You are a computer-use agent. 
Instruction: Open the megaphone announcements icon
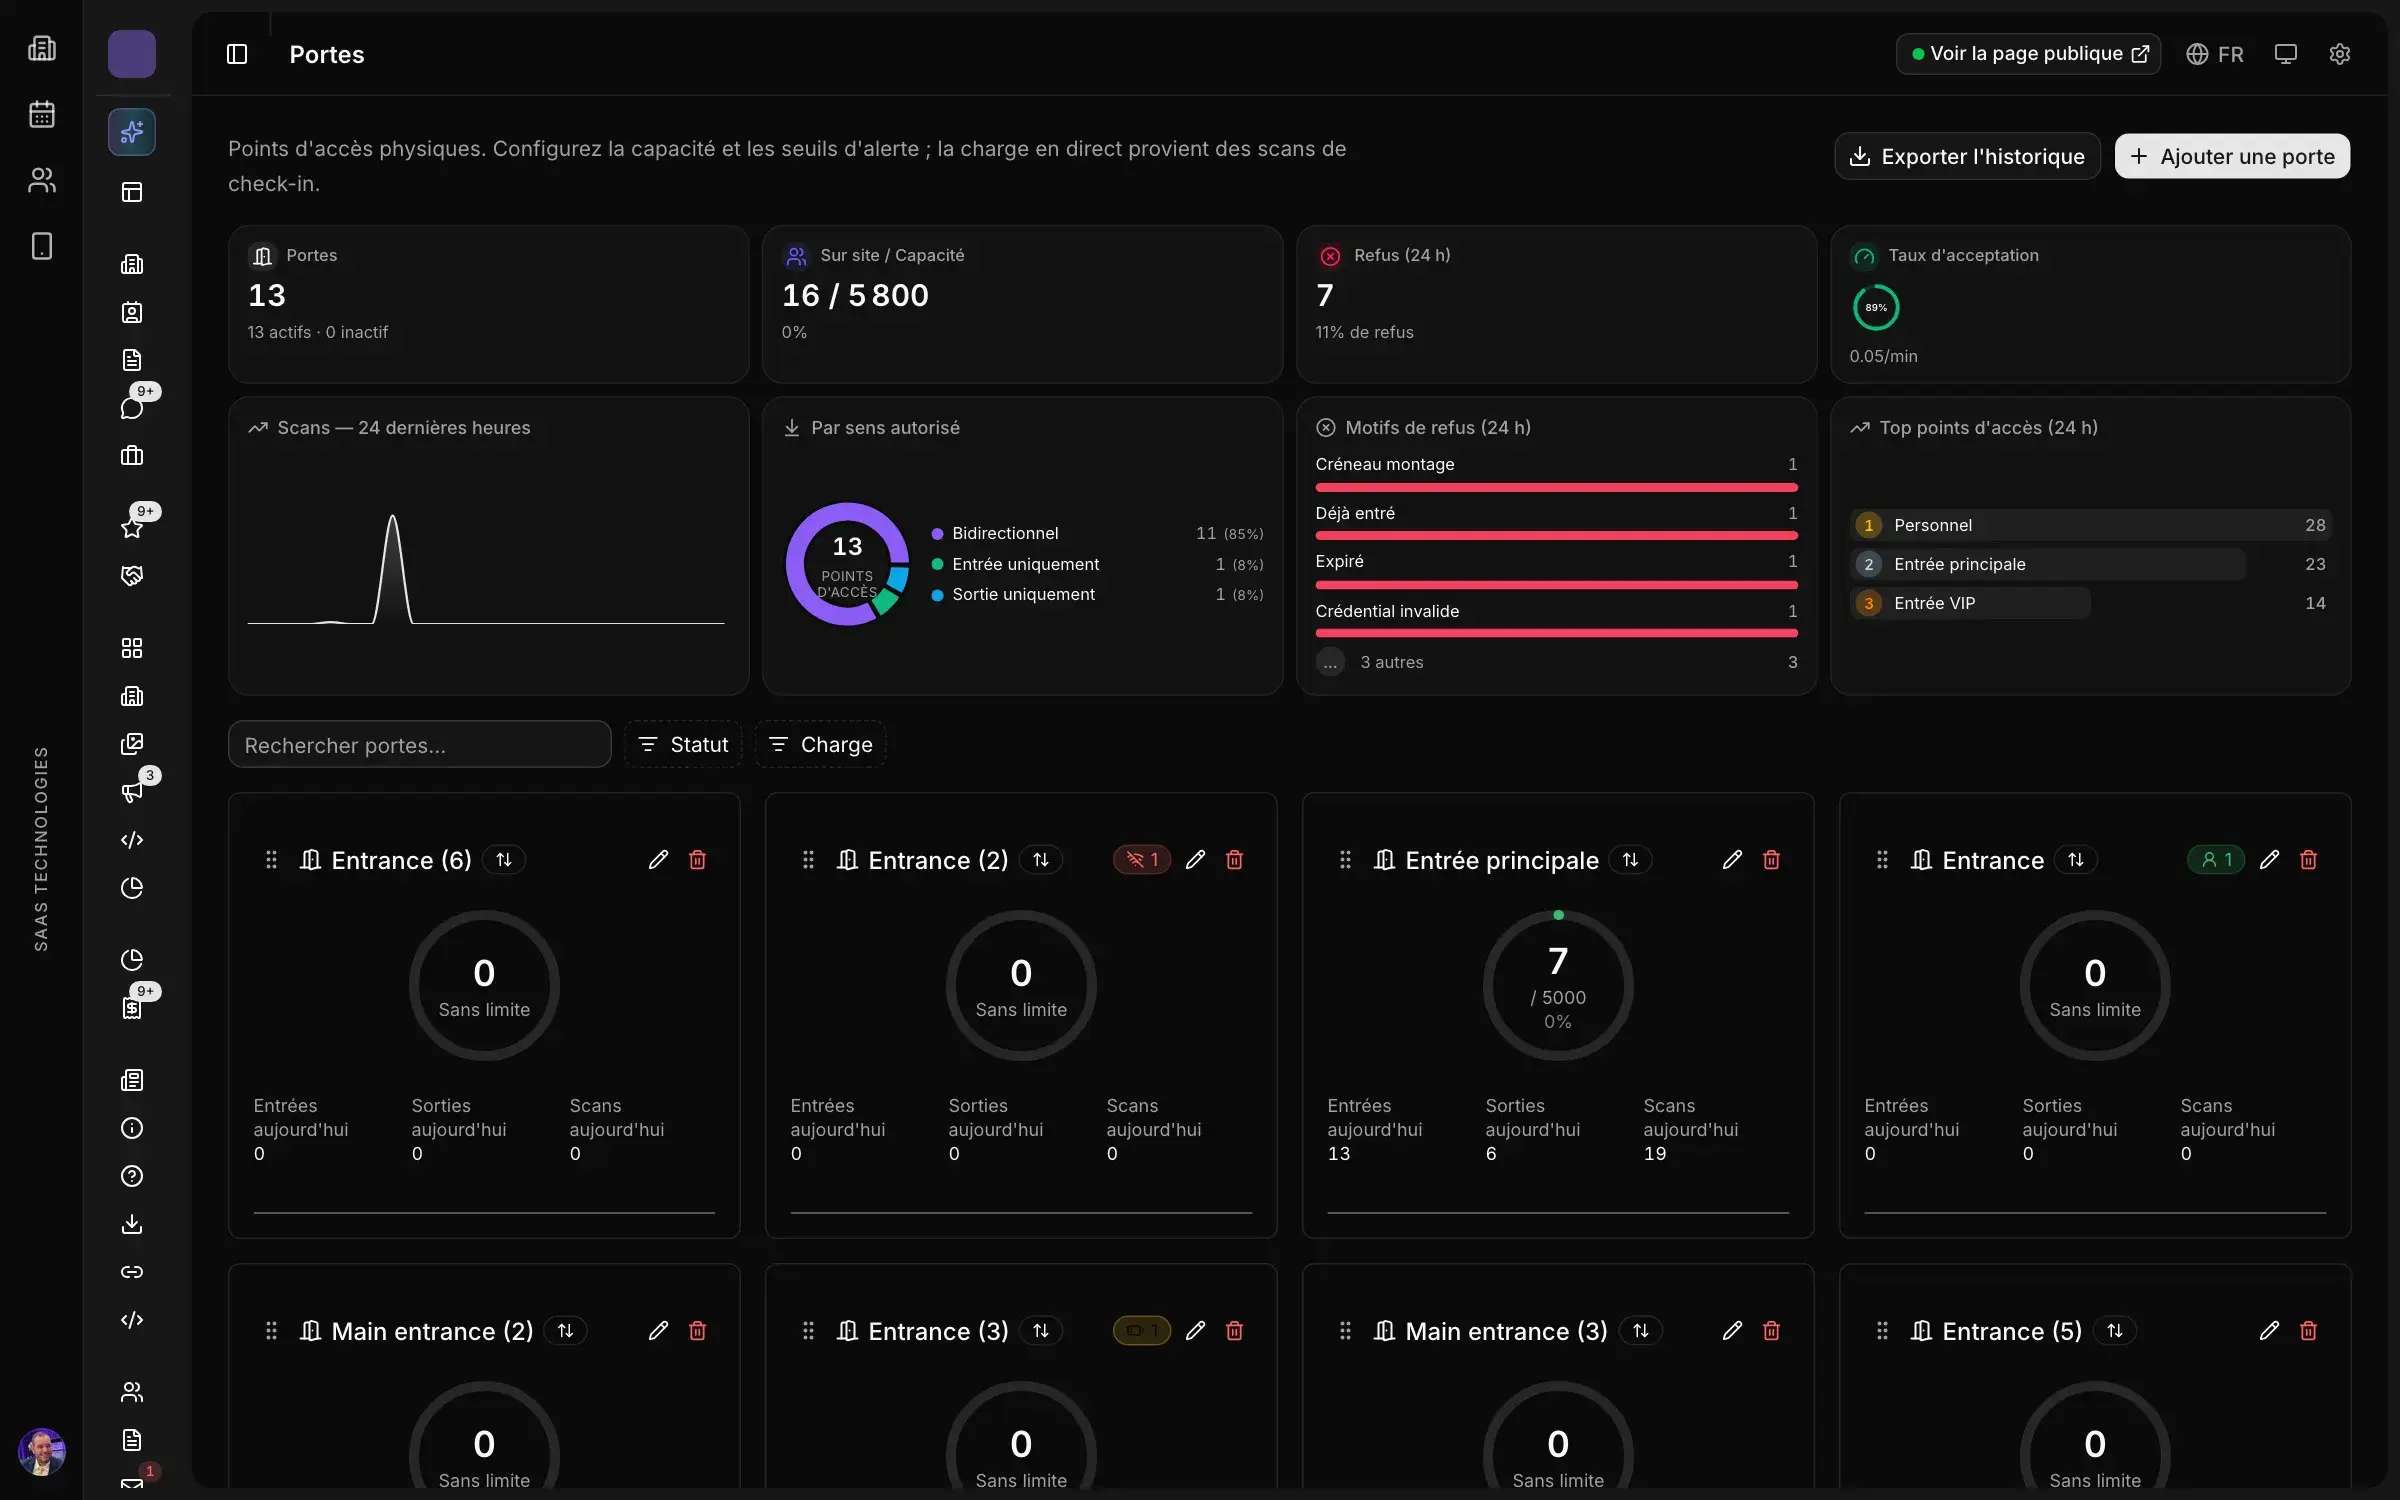(132, 792)
